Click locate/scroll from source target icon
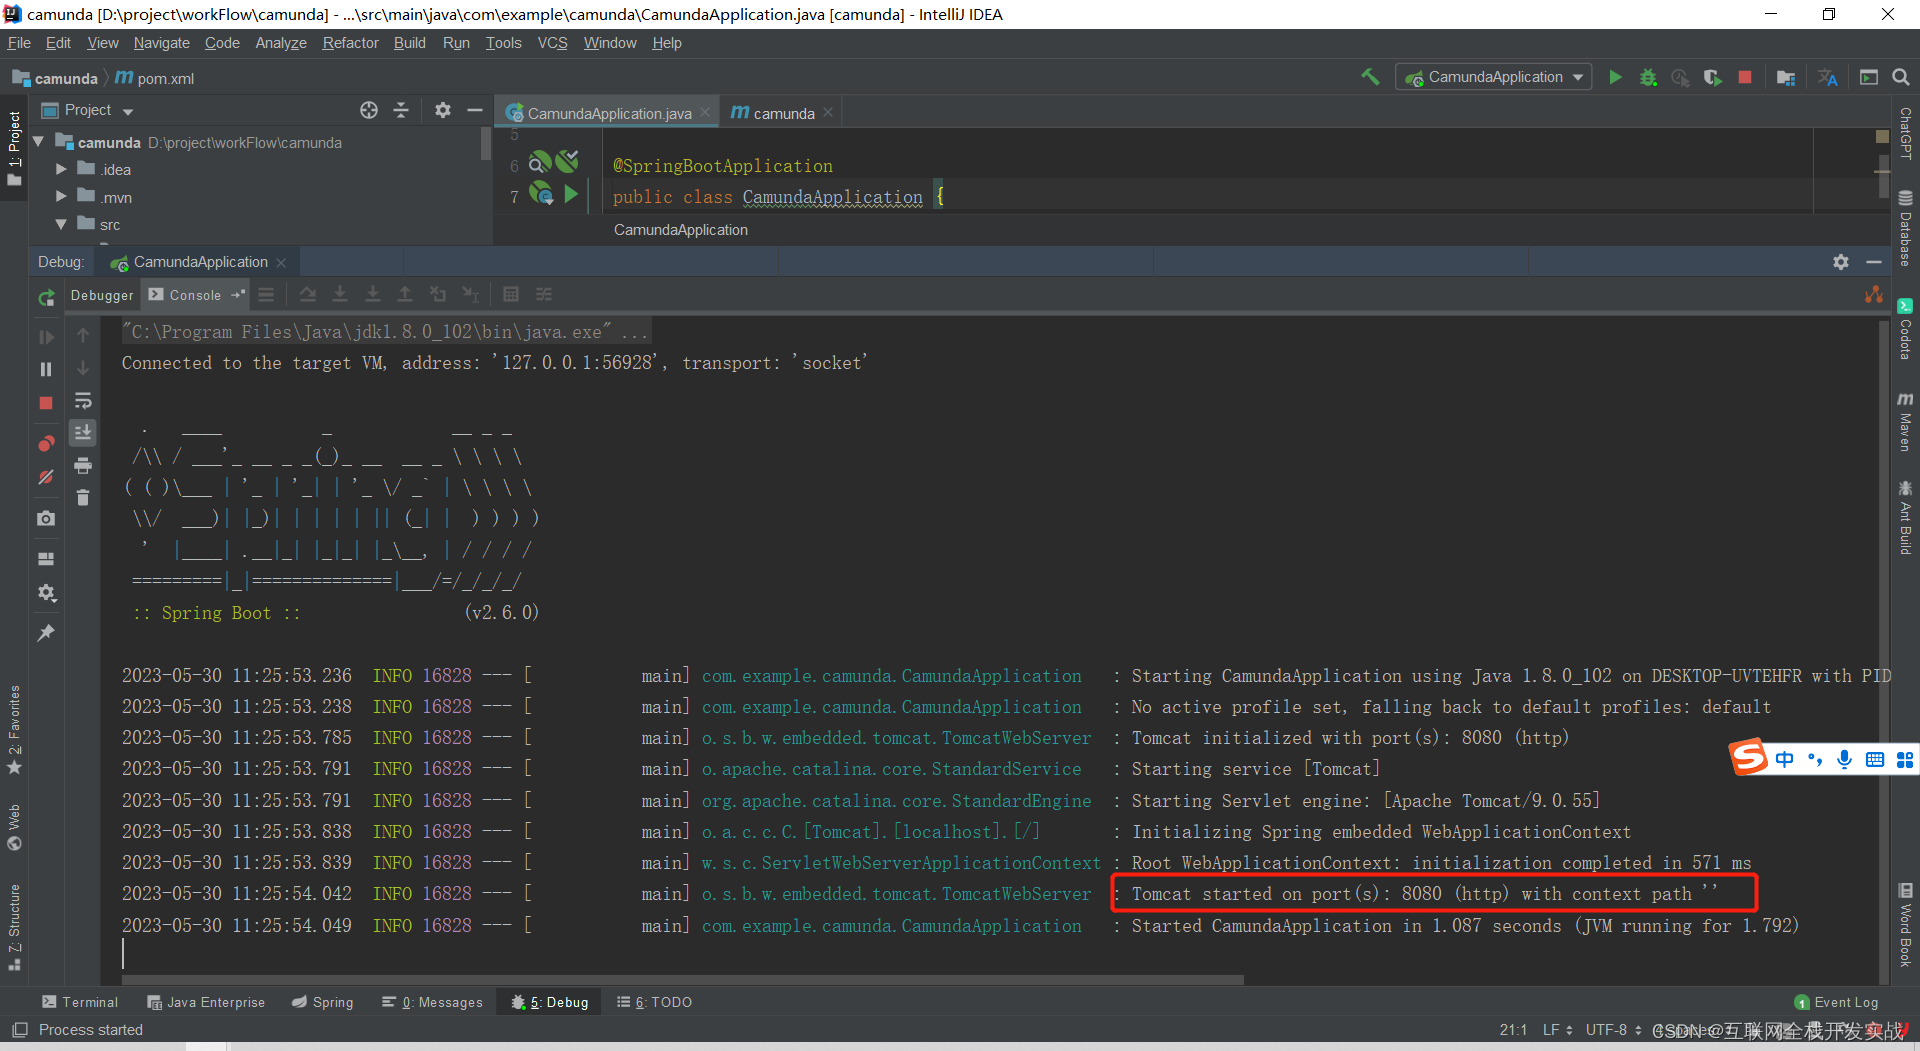Viewport: 1920px width, 1051px height. 369,110
